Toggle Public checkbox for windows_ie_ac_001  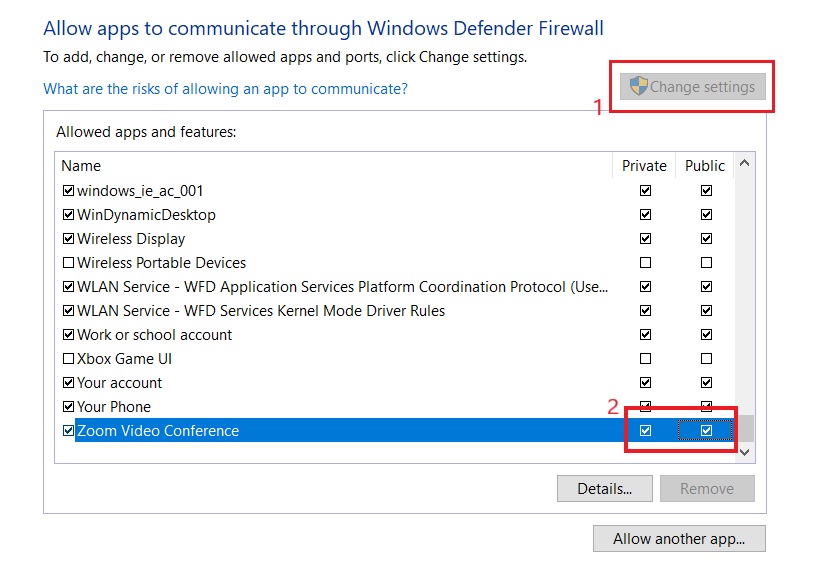[706, 190]
